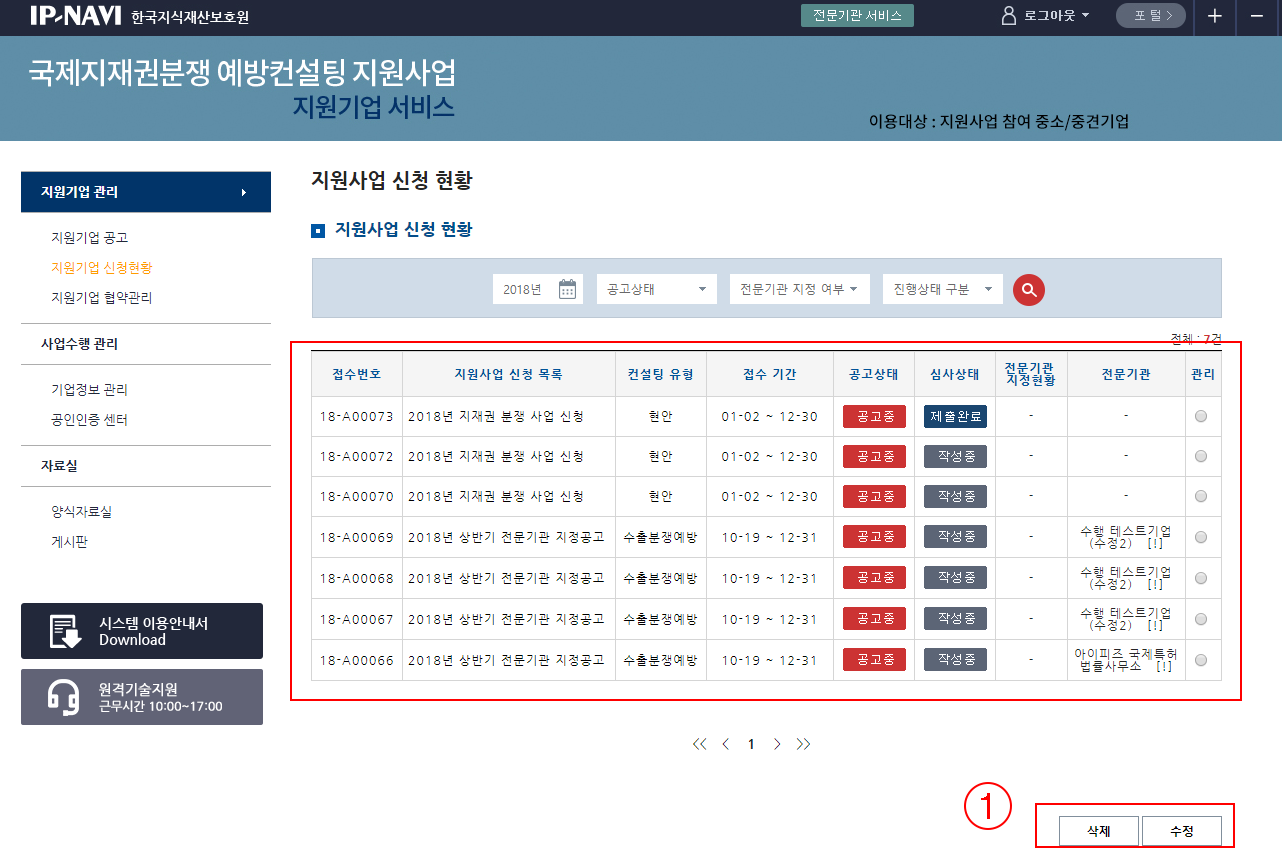
Task: Download the system usage guide
Action: [x=142, y=631]
